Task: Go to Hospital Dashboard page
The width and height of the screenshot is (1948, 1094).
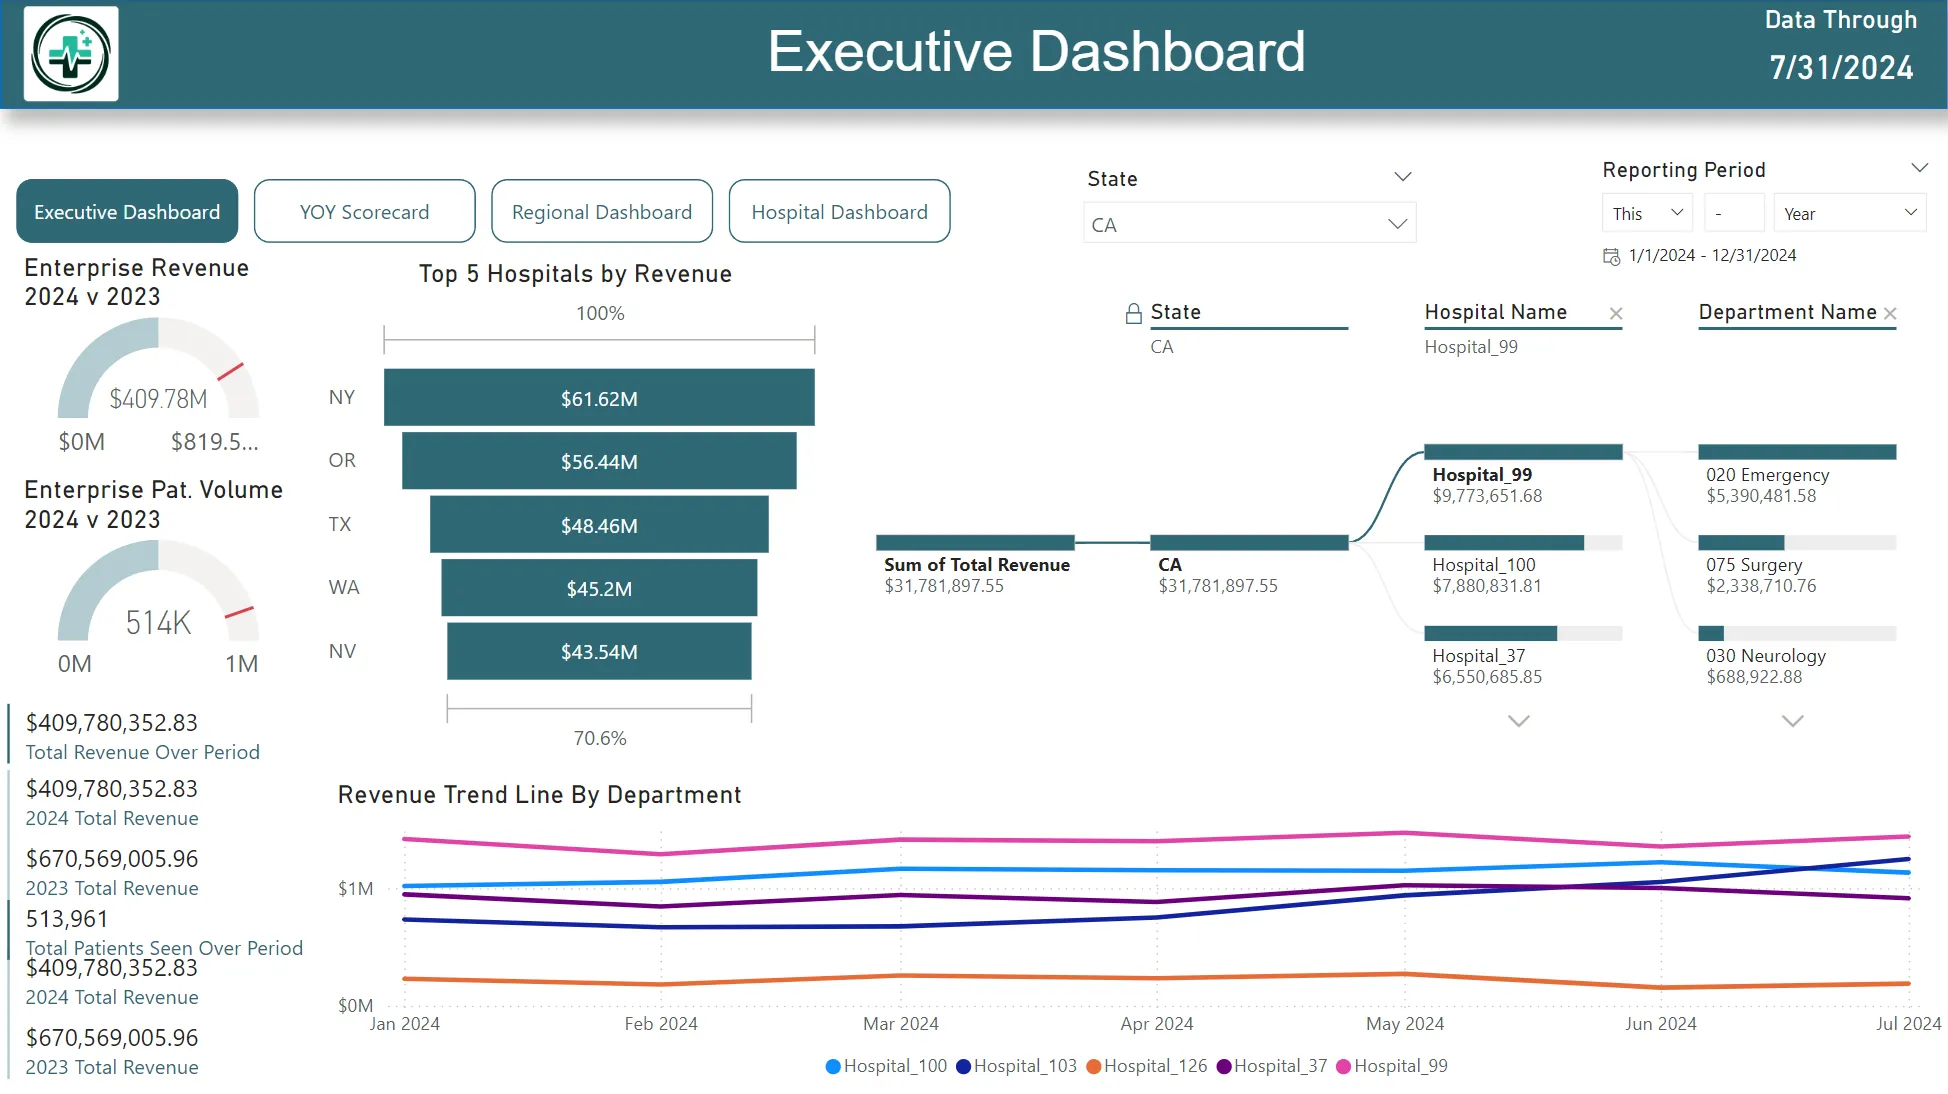Action: coord(839,212)
